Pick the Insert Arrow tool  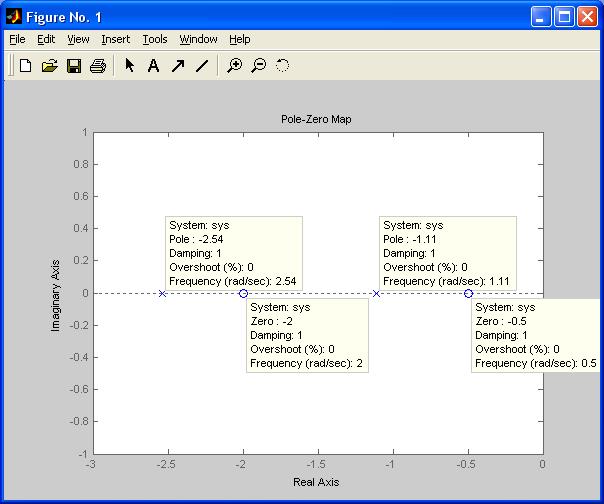pos(177,66)
